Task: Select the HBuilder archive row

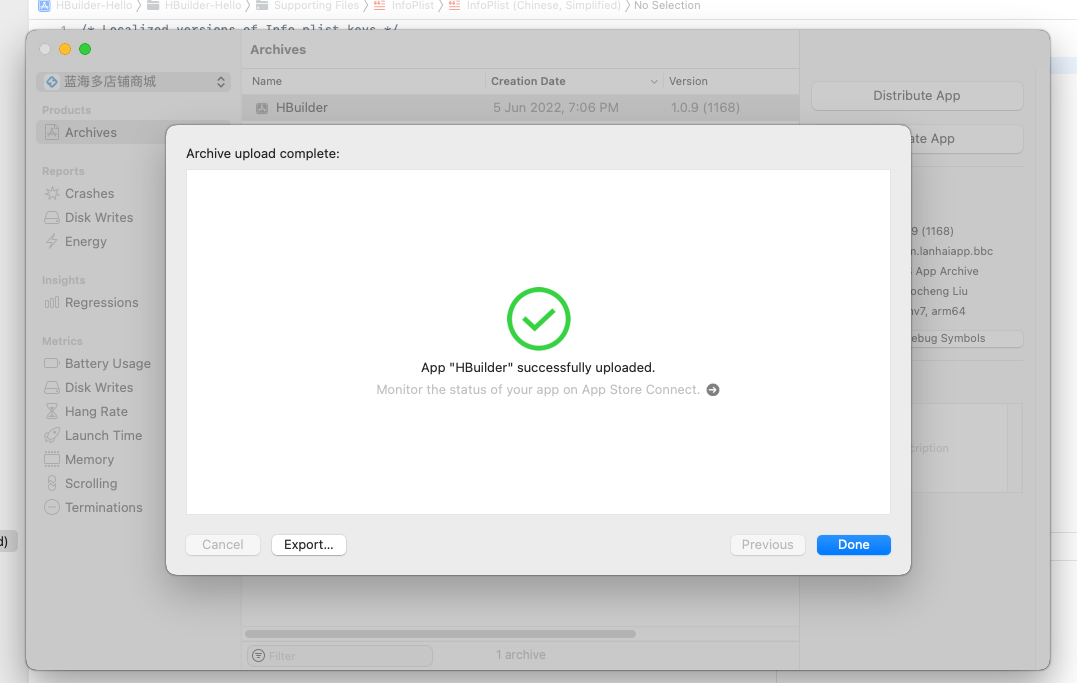Action: click(x=520, y=108)
